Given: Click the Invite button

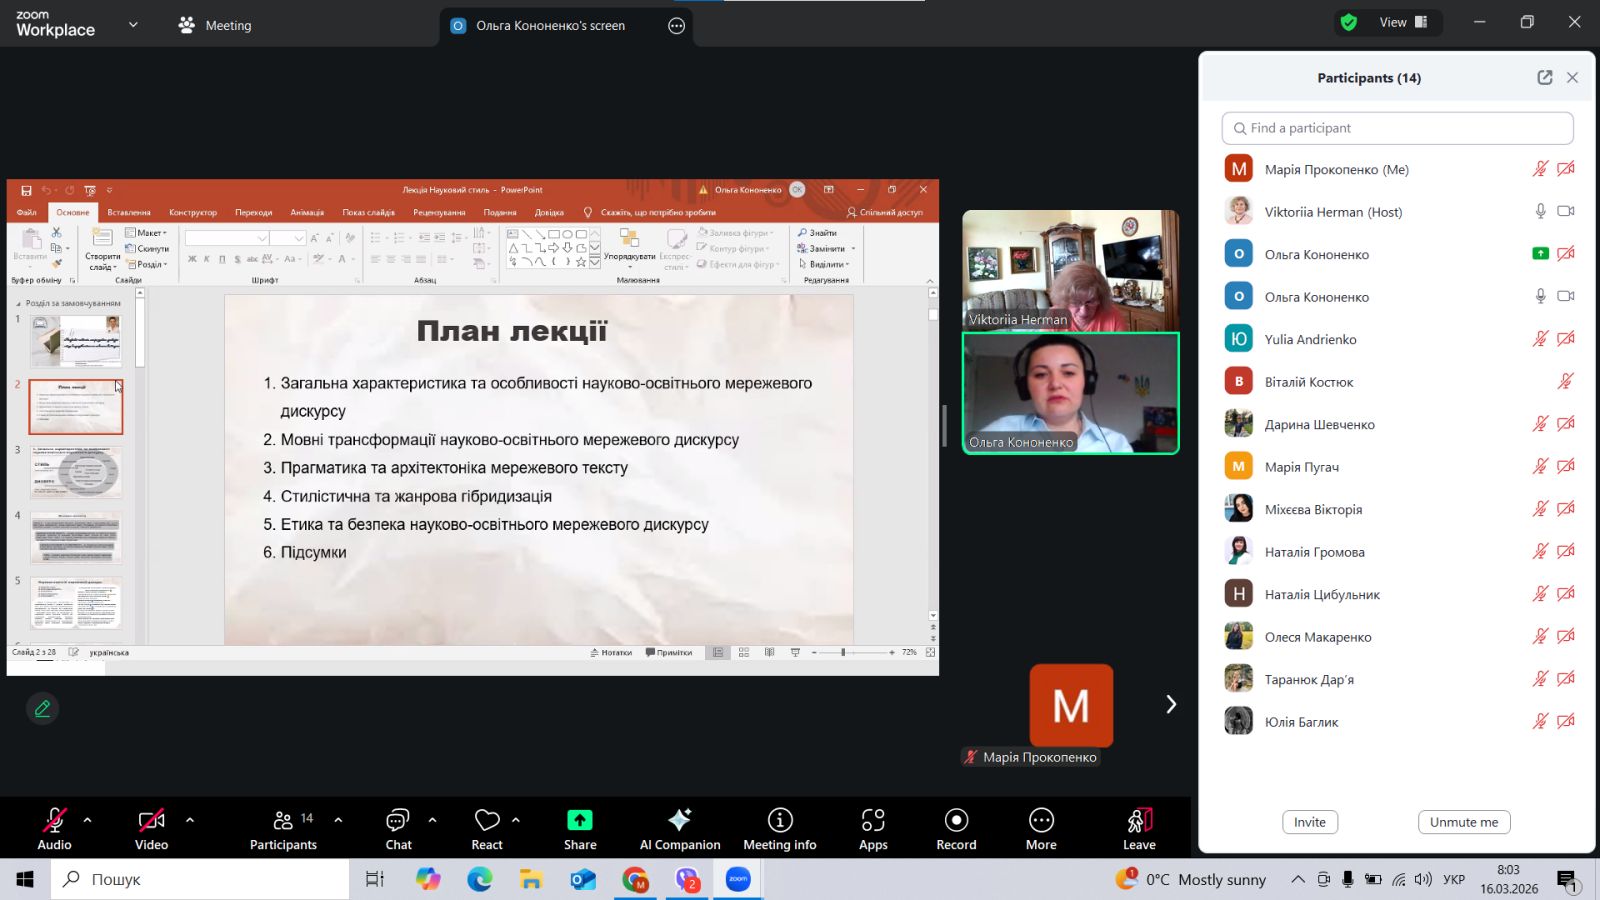Looking at the screenshot, I should pyautogui.click(x=1309, y=822).
